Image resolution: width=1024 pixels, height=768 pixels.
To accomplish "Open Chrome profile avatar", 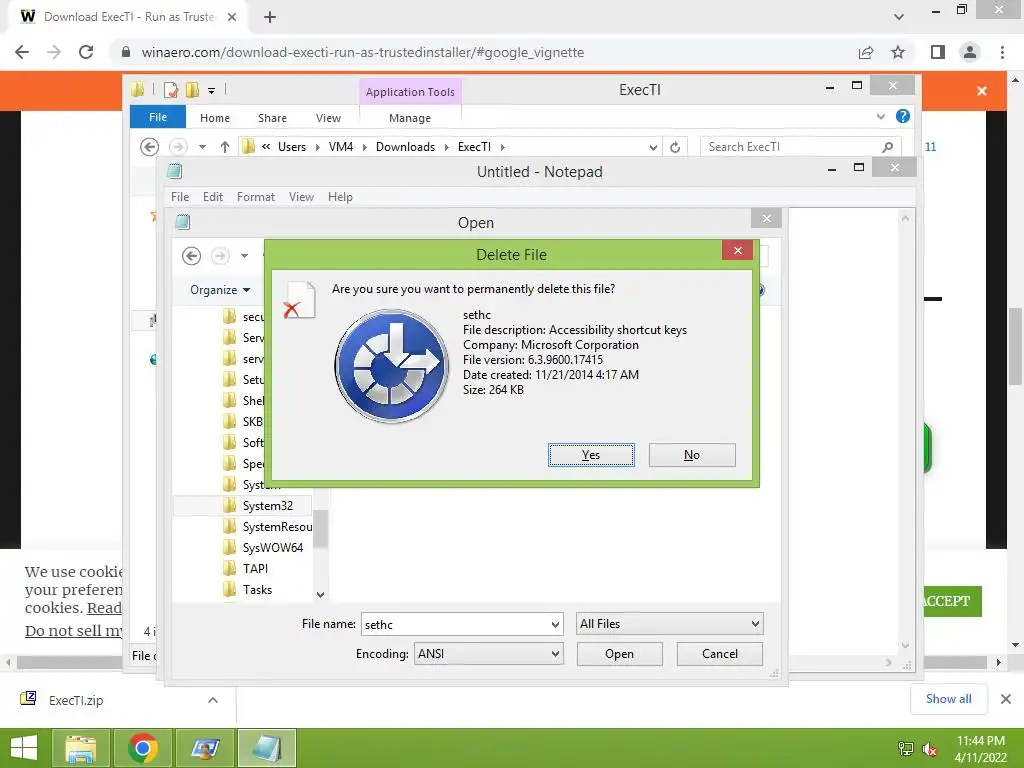I will (x=970, y=52).
